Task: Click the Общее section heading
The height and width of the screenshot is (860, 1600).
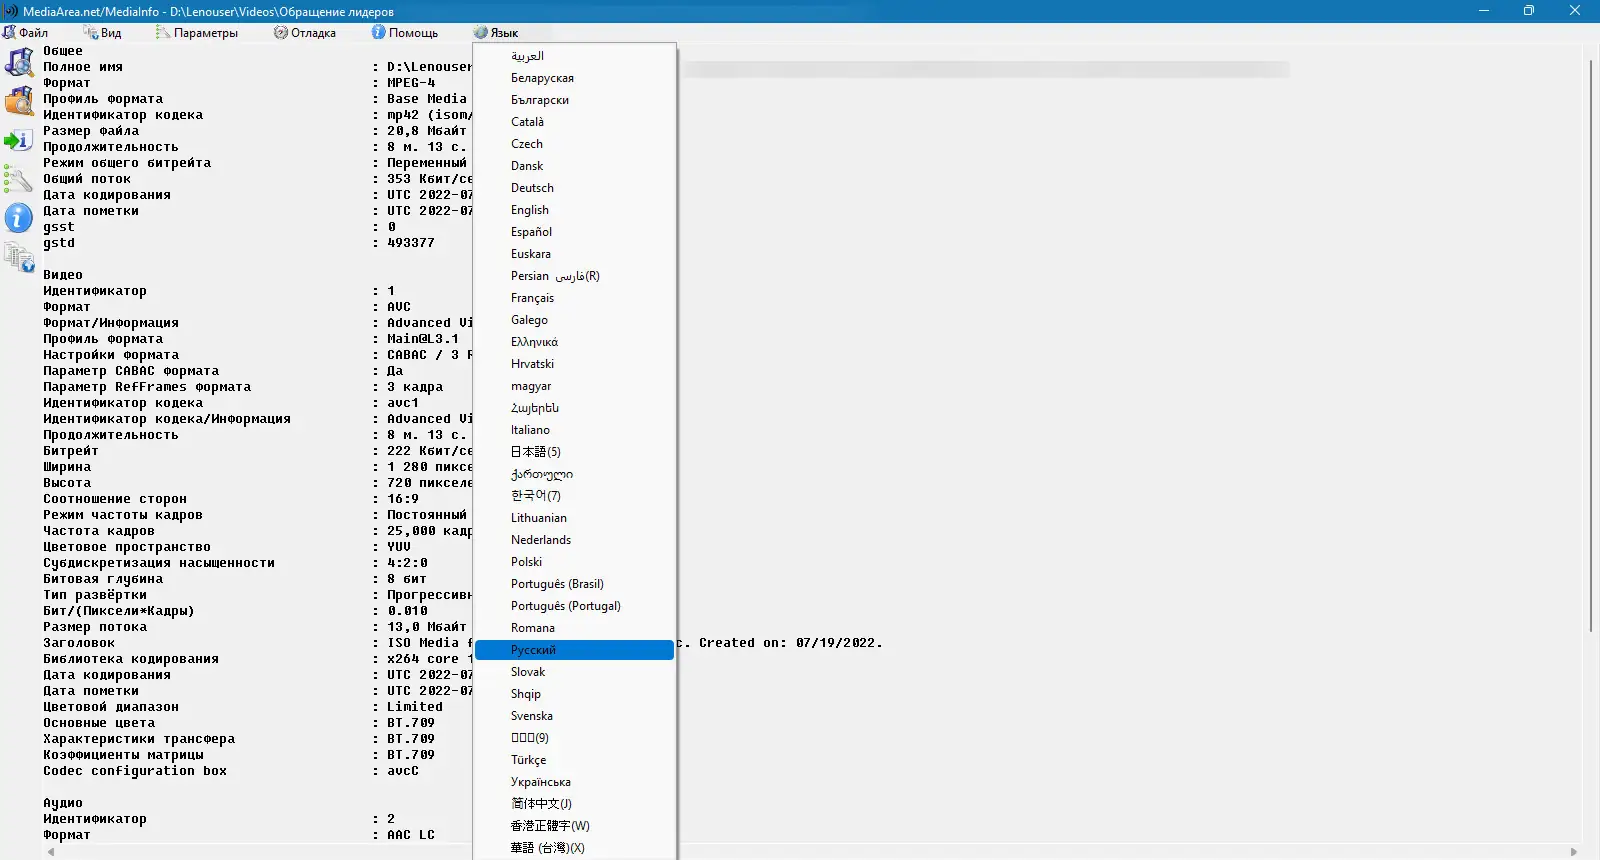Action: pyautogui.click(x=63, y=51)
